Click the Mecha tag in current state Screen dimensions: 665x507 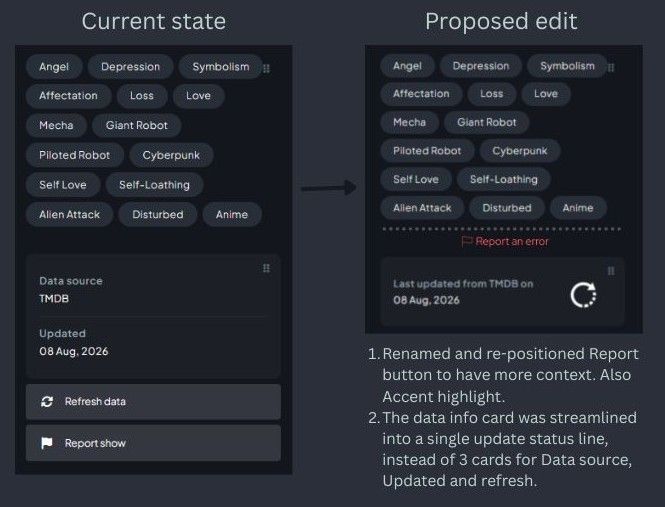tap(56, 125)
